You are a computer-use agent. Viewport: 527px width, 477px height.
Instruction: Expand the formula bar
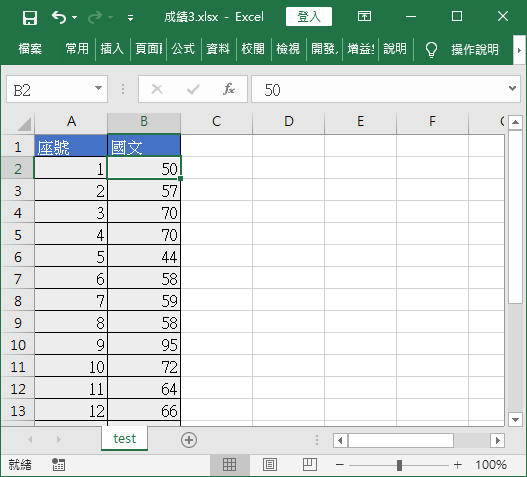pos(512,88)
